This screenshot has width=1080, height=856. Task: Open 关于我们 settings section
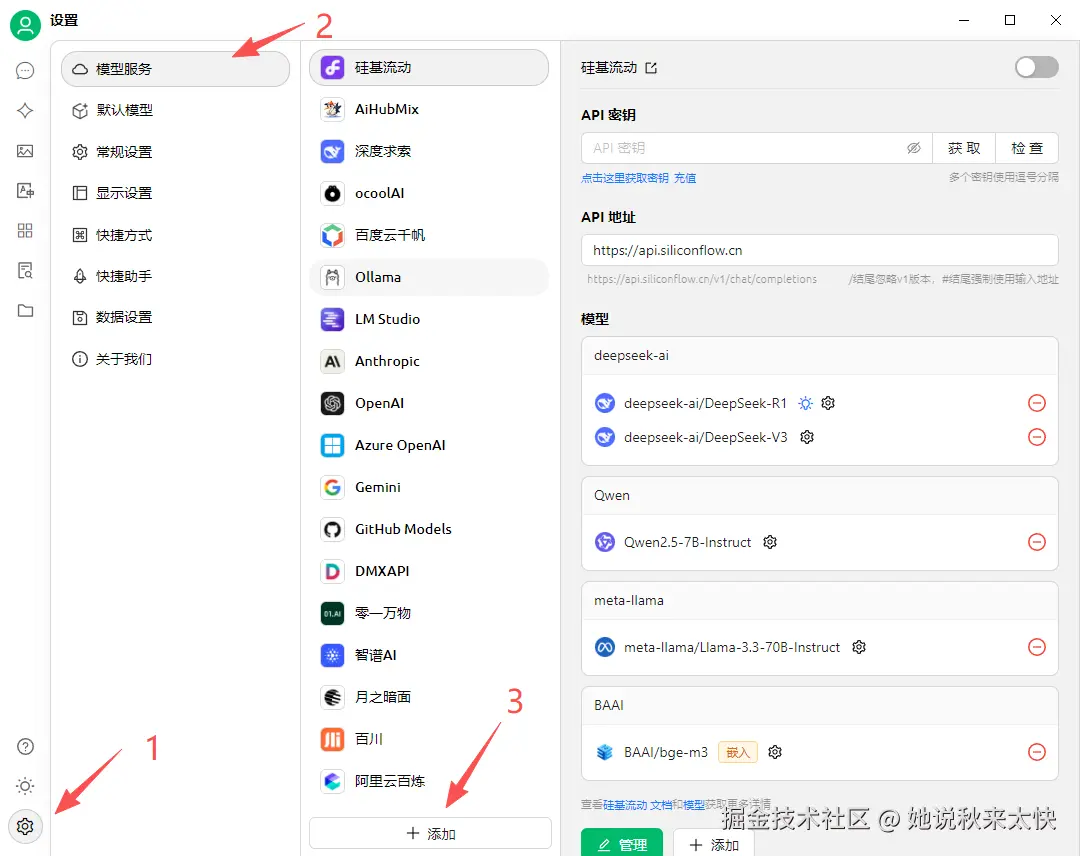pos(176,359)
